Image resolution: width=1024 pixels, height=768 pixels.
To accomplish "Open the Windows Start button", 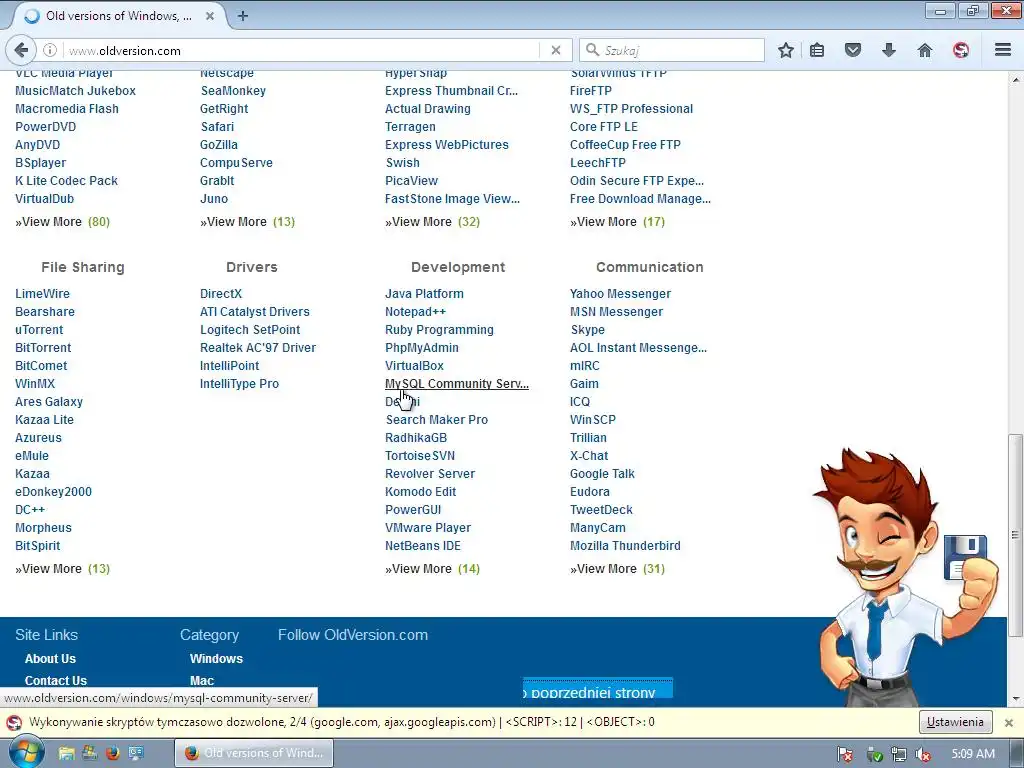I will tap(26, 753).
